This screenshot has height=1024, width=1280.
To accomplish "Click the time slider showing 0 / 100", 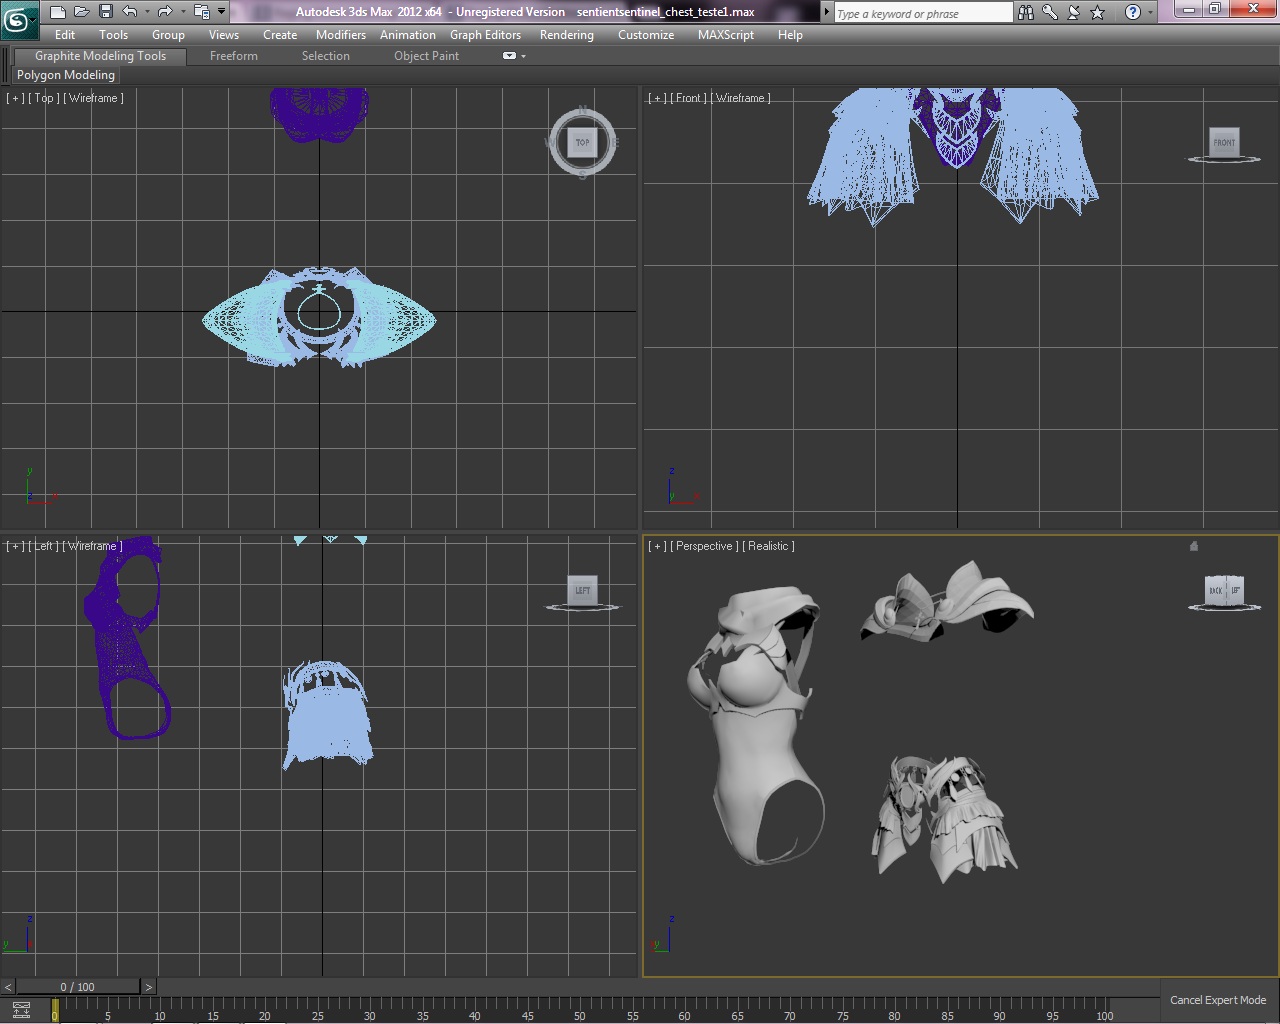I will pyautogui.click(x=77, y=987).
